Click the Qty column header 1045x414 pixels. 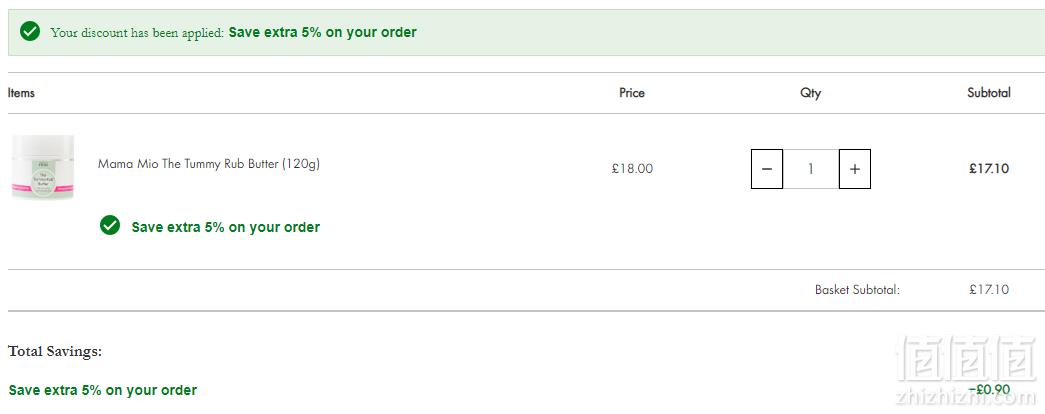click(810, 93)
